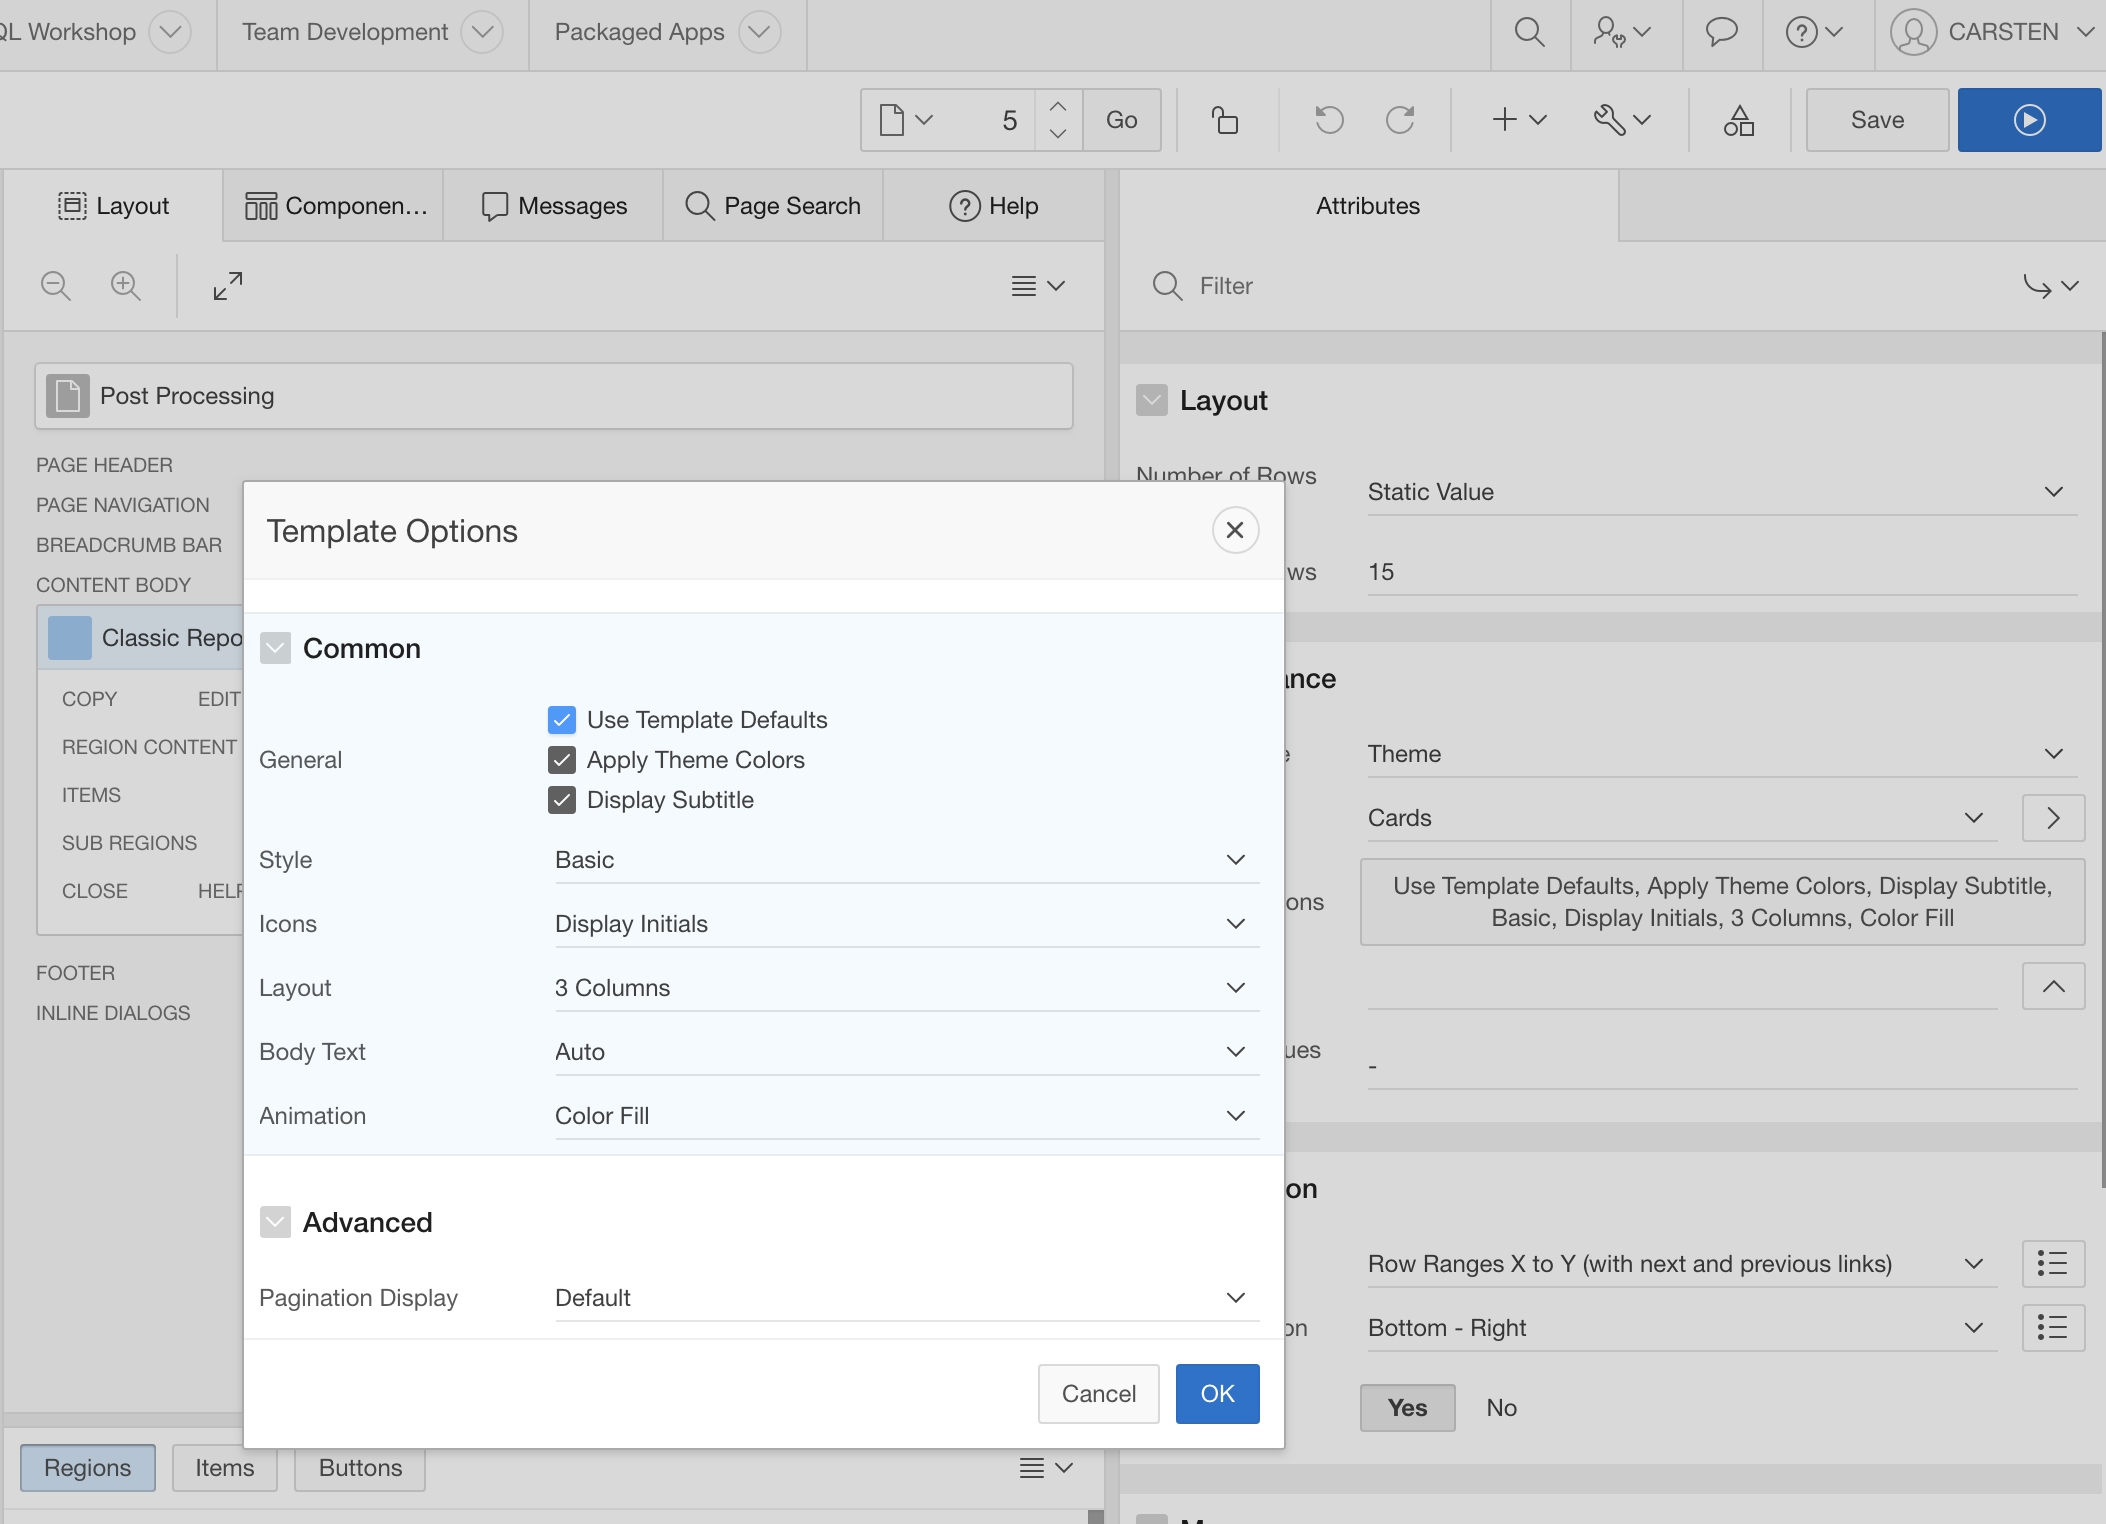Click the Undo arrow icon in toolbar
Screen dimensions: 2106x1524
tap(1329, 120)
